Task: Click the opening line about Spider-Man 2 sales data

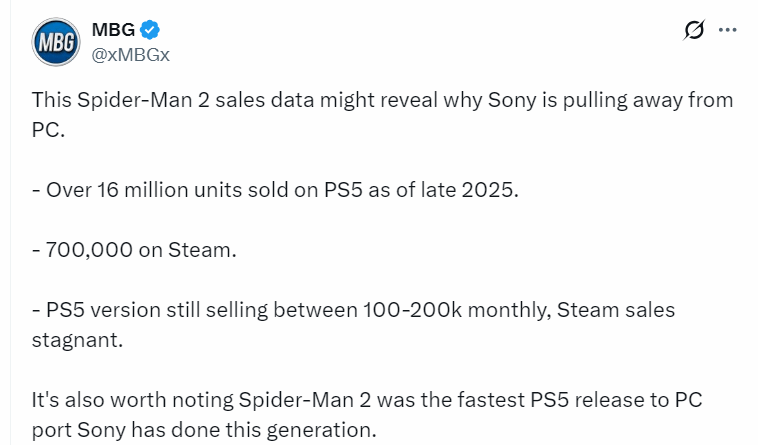Action: pos(380,101)
